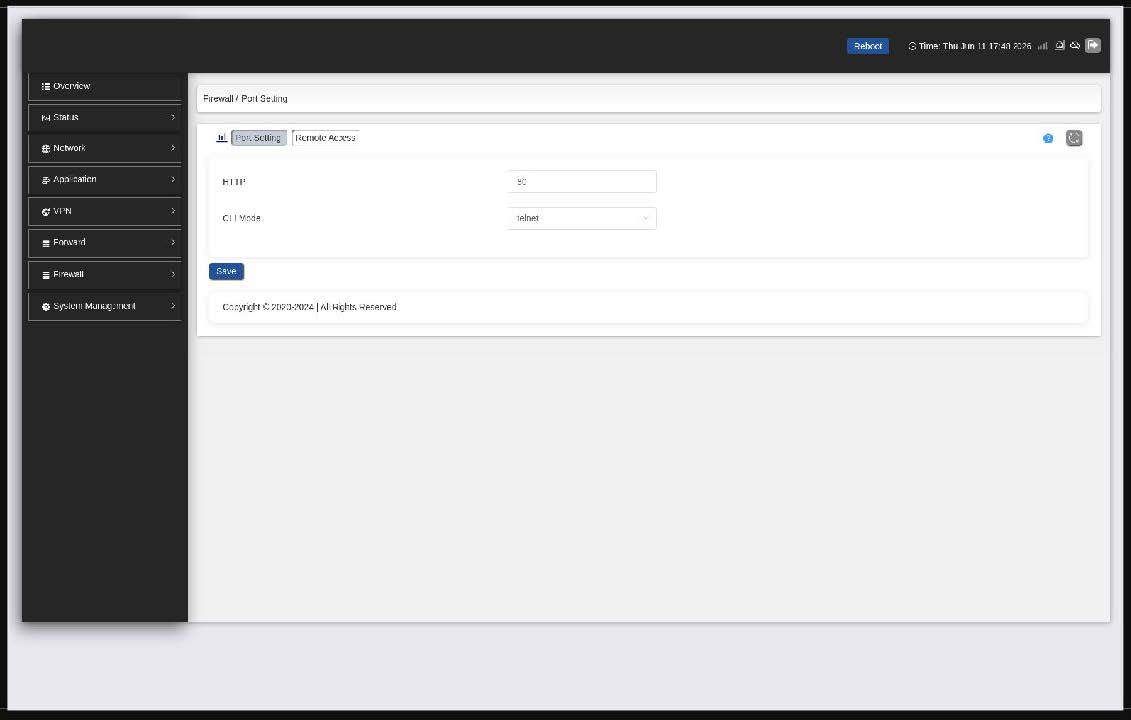Viewport: 1131px width, 720px height.
Task: Click the Forward sidebar icon
Action: (x=45, y=244)
